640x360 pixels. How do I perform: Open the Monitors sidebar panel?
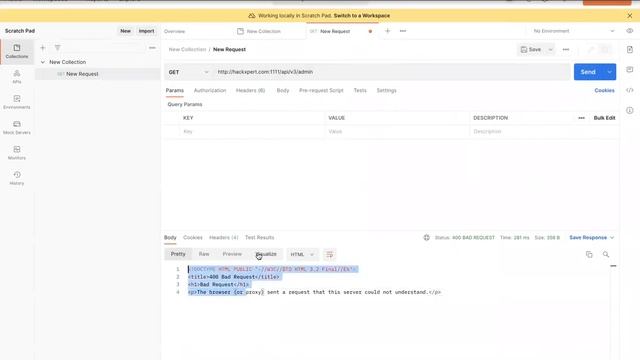coord(17,153)
